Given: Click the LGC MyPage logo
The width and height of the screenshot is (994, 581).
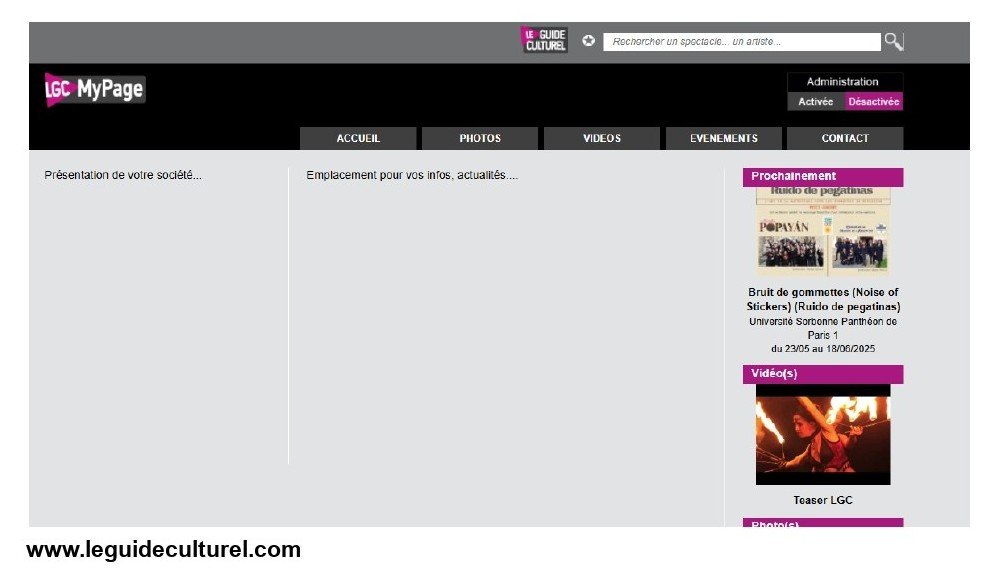Looking at the screenshot, I should tap(94, 89).
